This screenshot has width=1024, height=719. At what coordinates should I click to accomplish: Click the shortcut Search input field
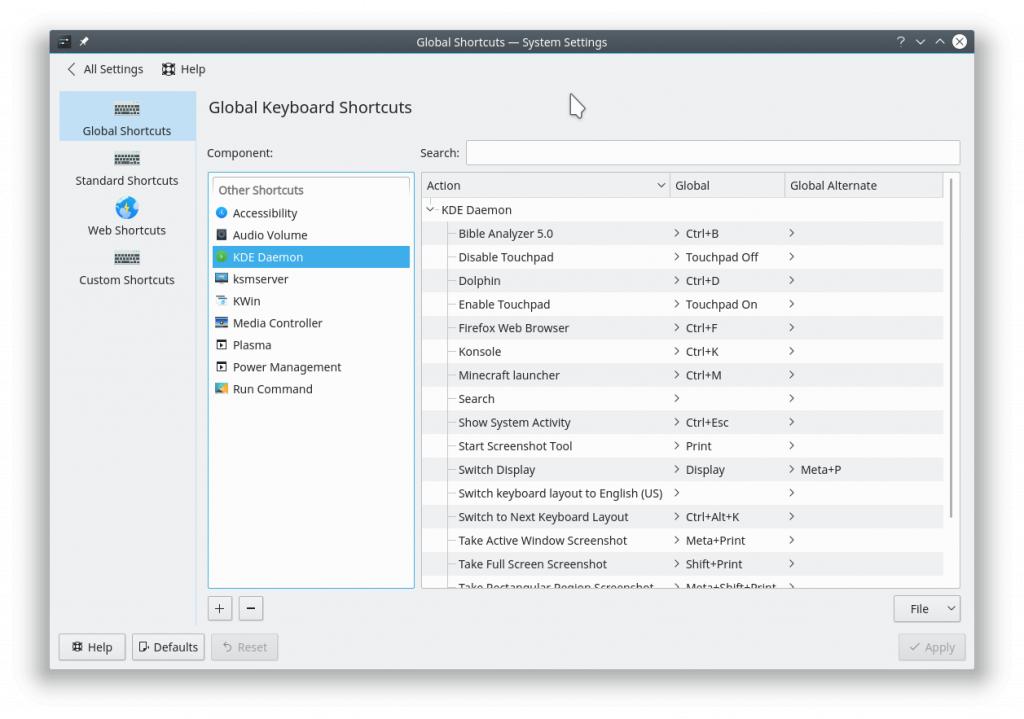(x=712, y=153)
